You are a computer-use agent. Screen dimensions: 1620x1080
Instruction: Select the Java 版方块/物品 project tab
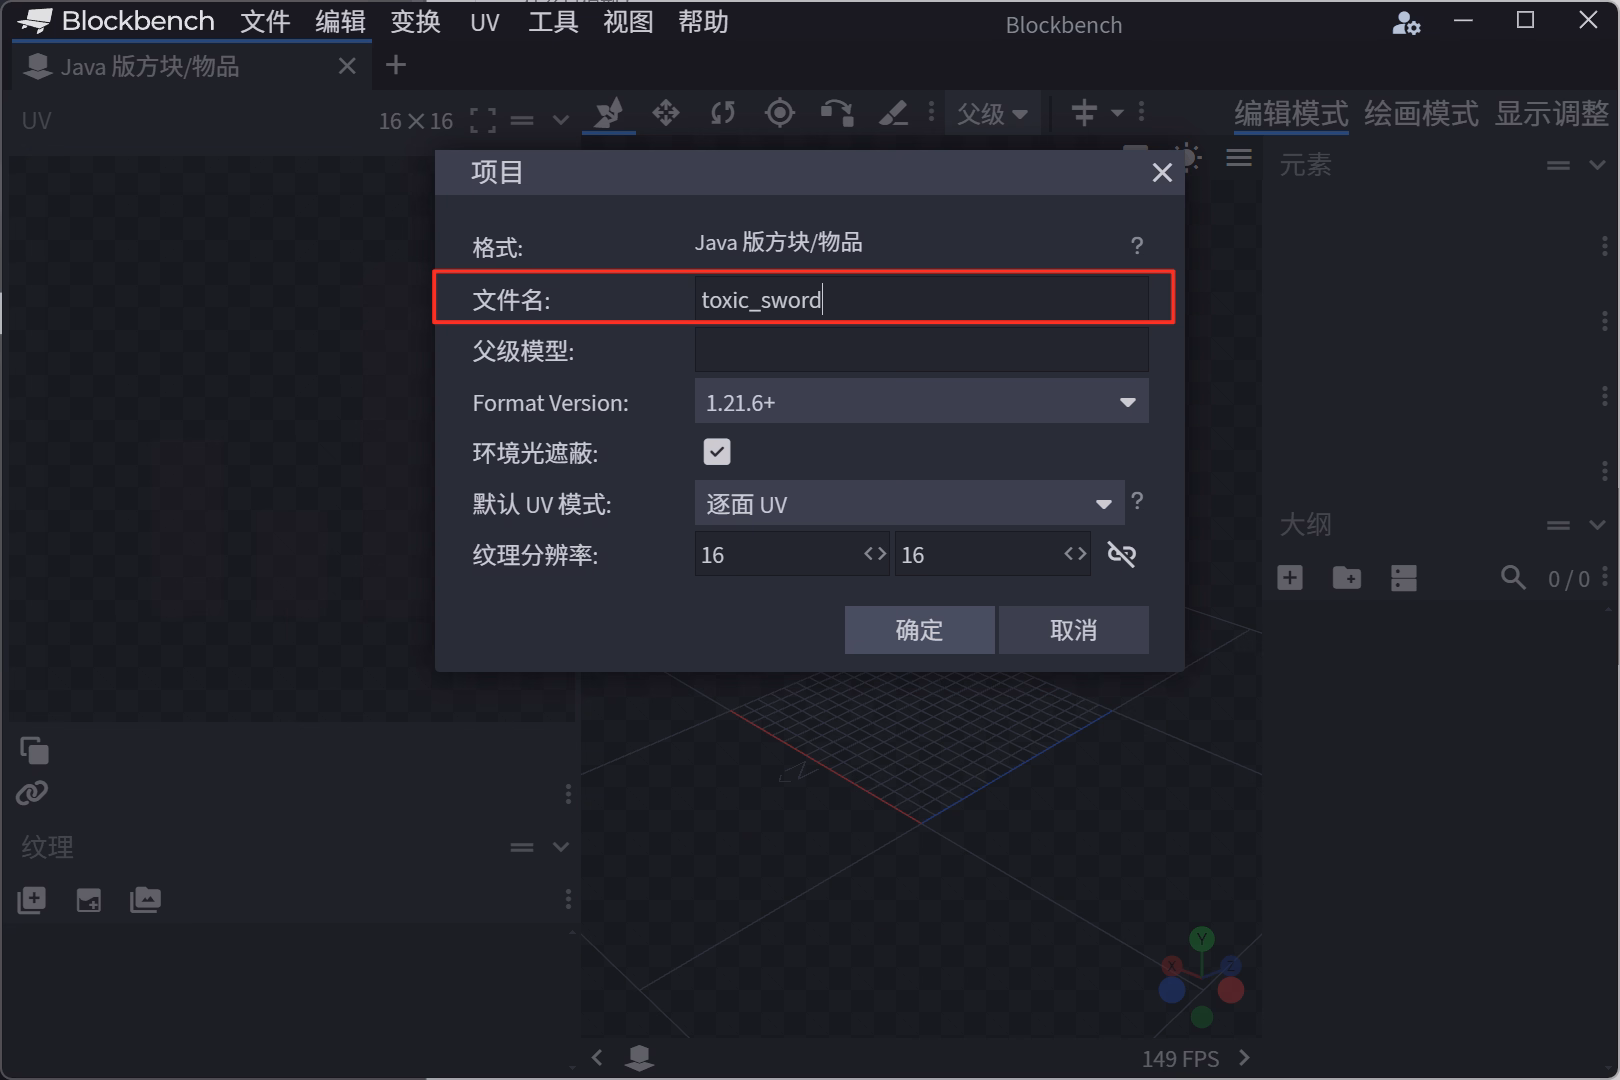point(191,66)
